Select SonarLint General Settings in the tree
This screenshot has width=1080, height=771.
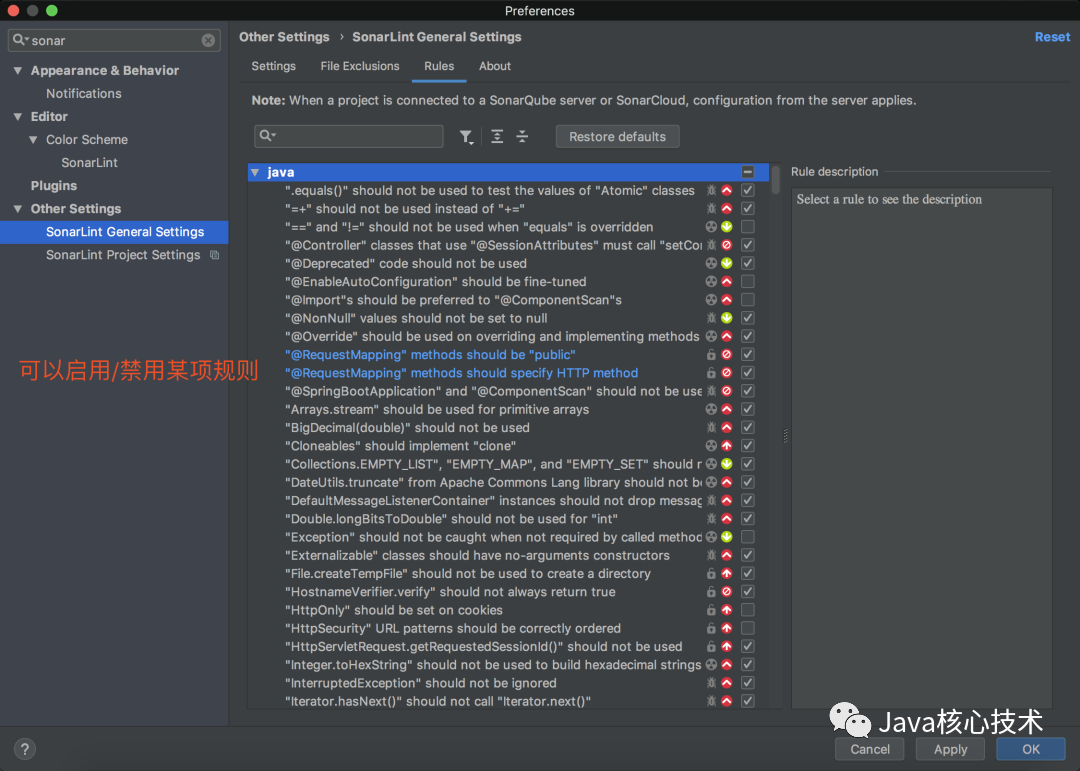pos(114,232)
